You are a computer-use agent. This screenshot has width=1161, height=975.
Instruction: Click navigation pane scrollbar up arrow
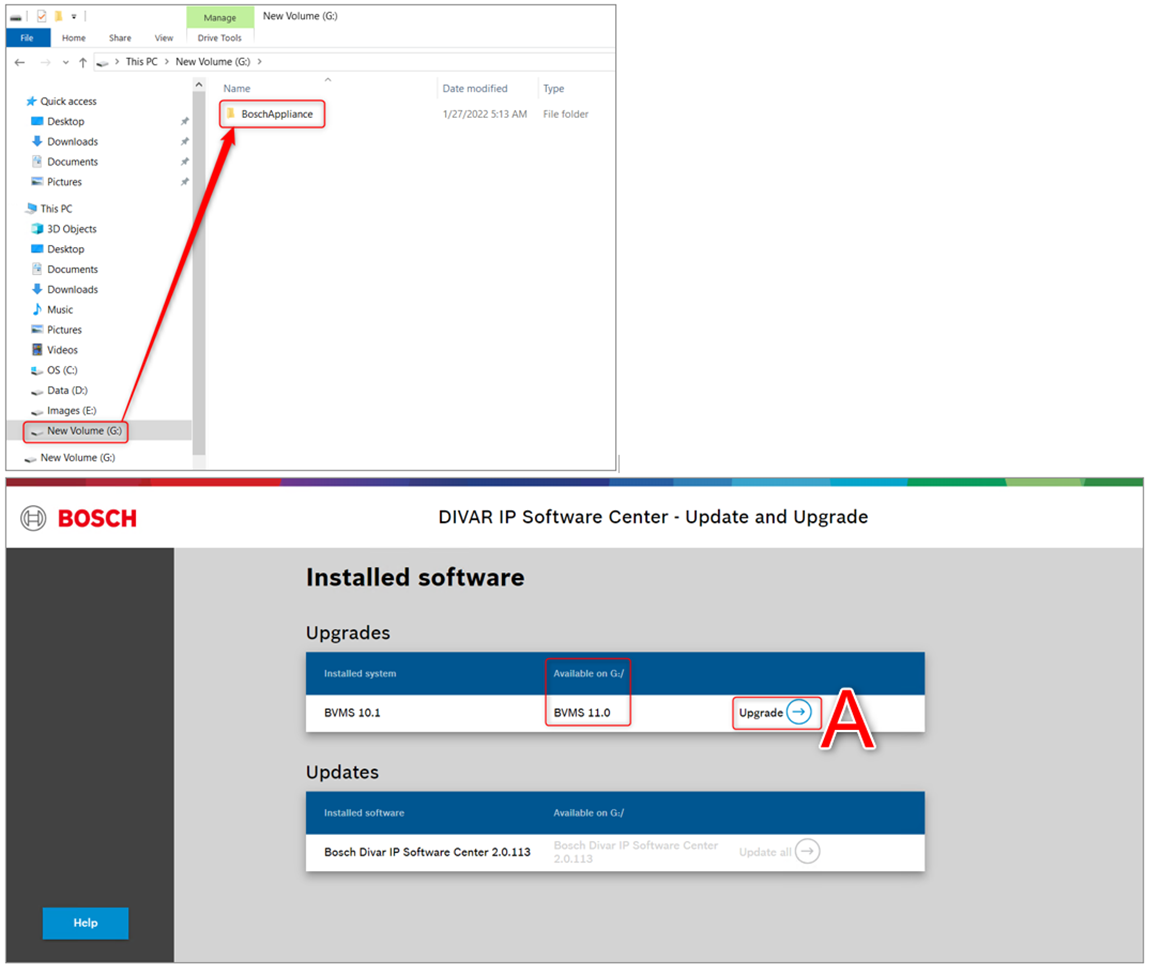[198, 85]
